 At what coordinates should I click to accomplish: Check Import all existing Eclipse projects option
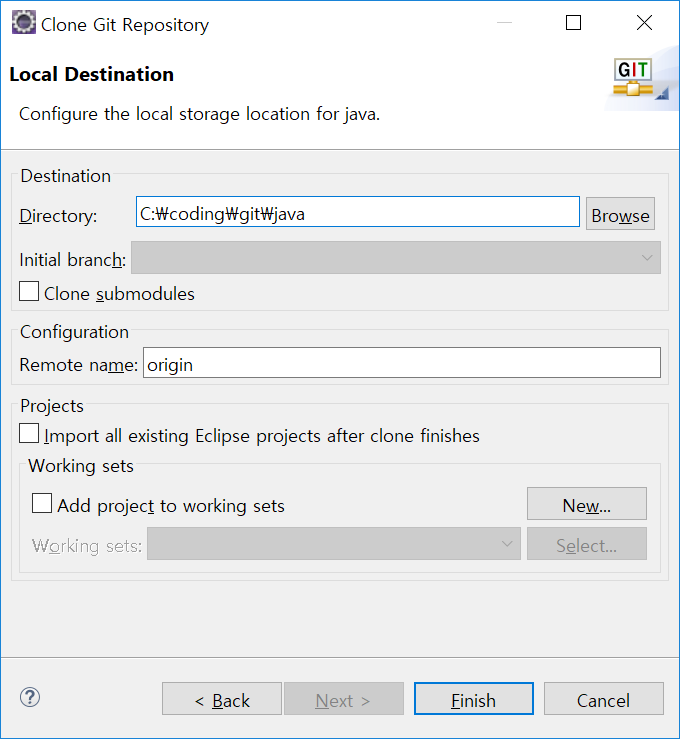pos(30,435)
